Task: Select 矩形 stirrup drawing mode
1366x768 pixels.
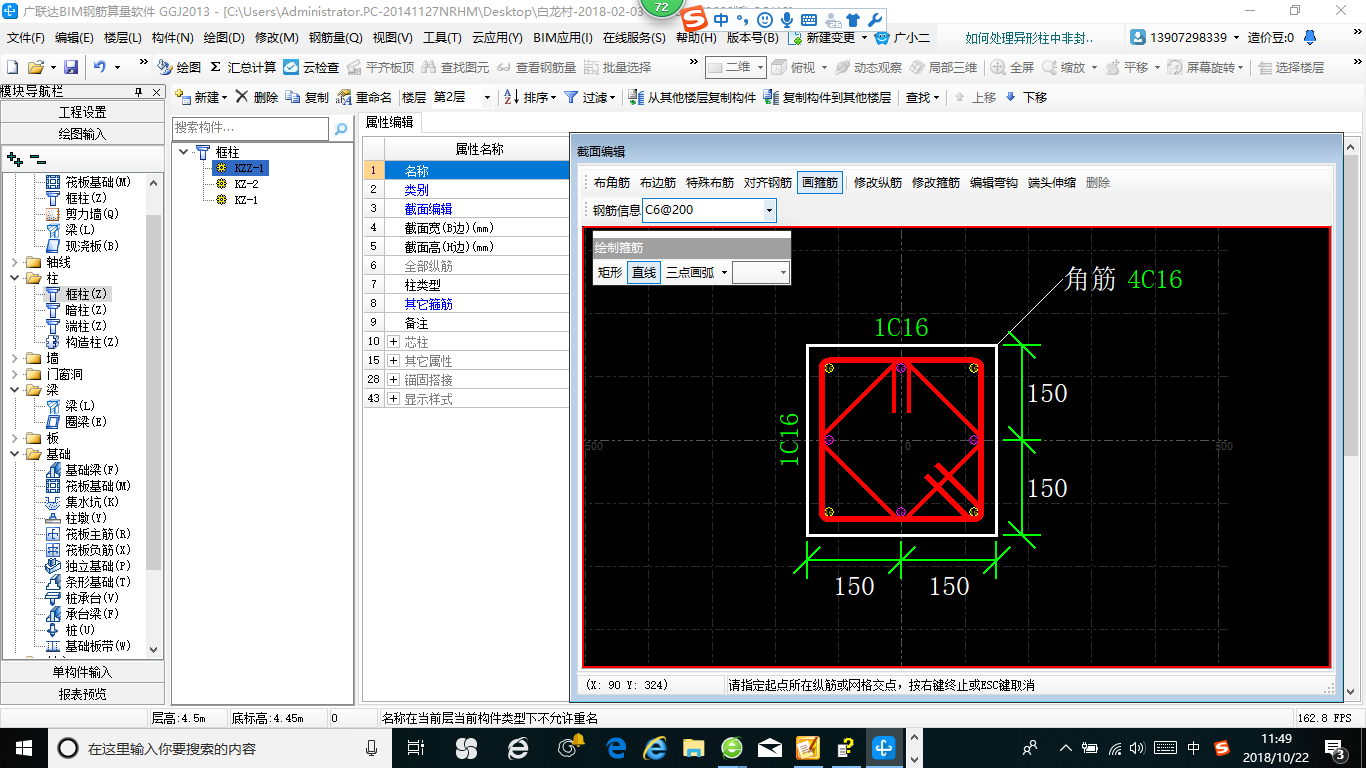Action: 610,272
